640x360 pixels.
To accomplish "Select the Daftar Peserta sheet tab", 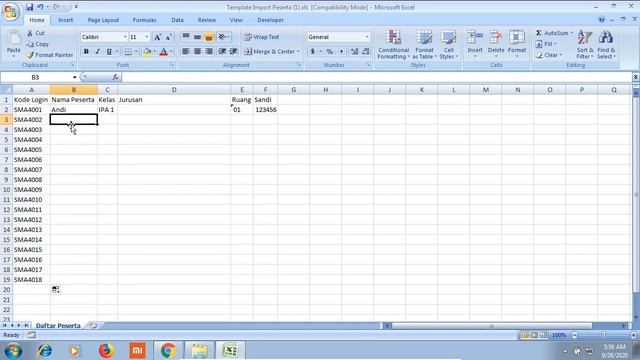I will click(x=58, y=325).
